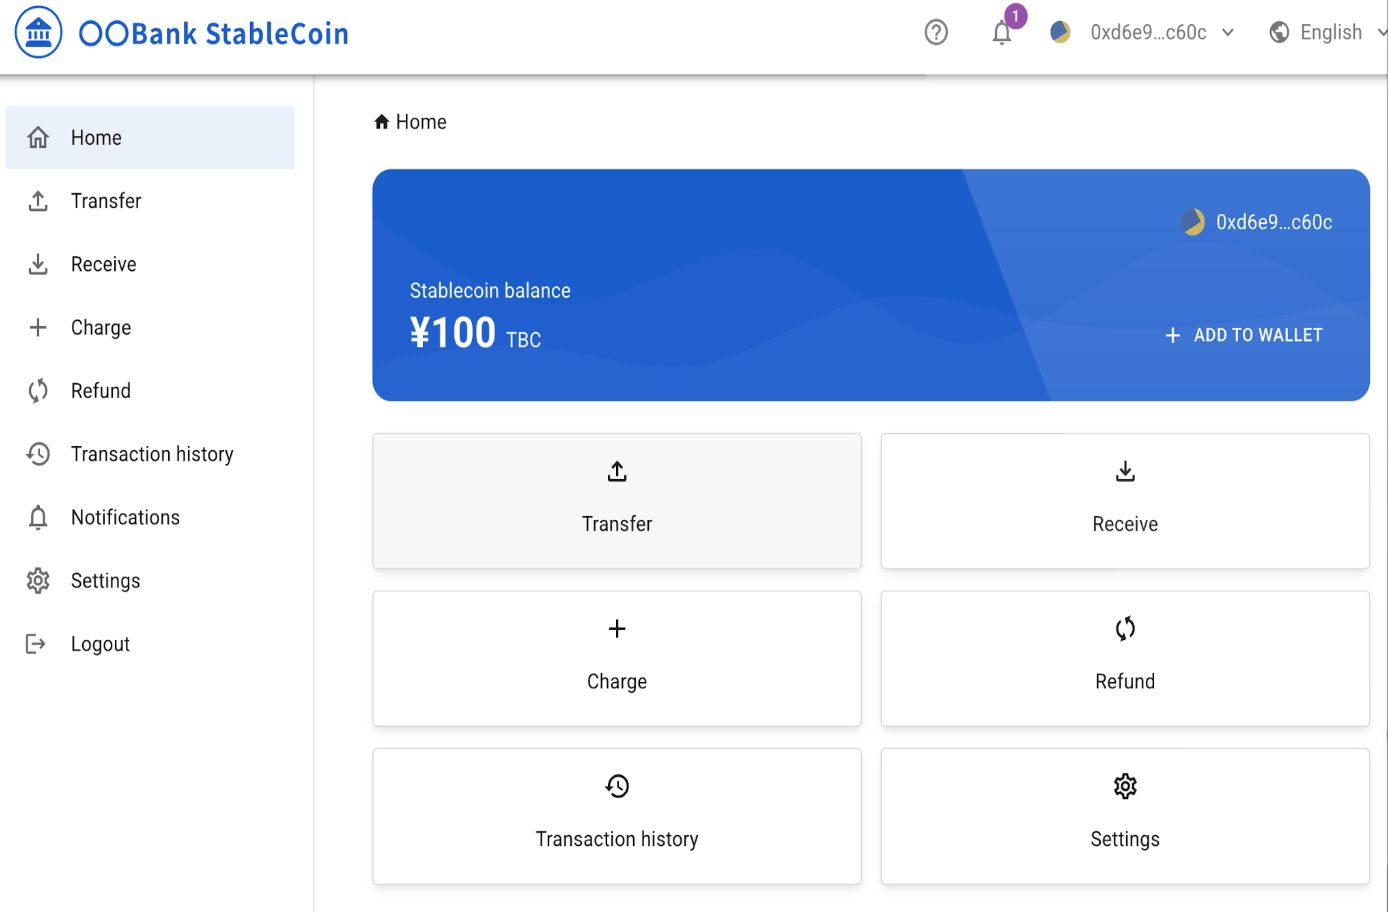Image resolution: width=1388 pixels, height=912 pixels.
Task: Click the plus icon on the Charge card
Action: [x=617, y=629]
